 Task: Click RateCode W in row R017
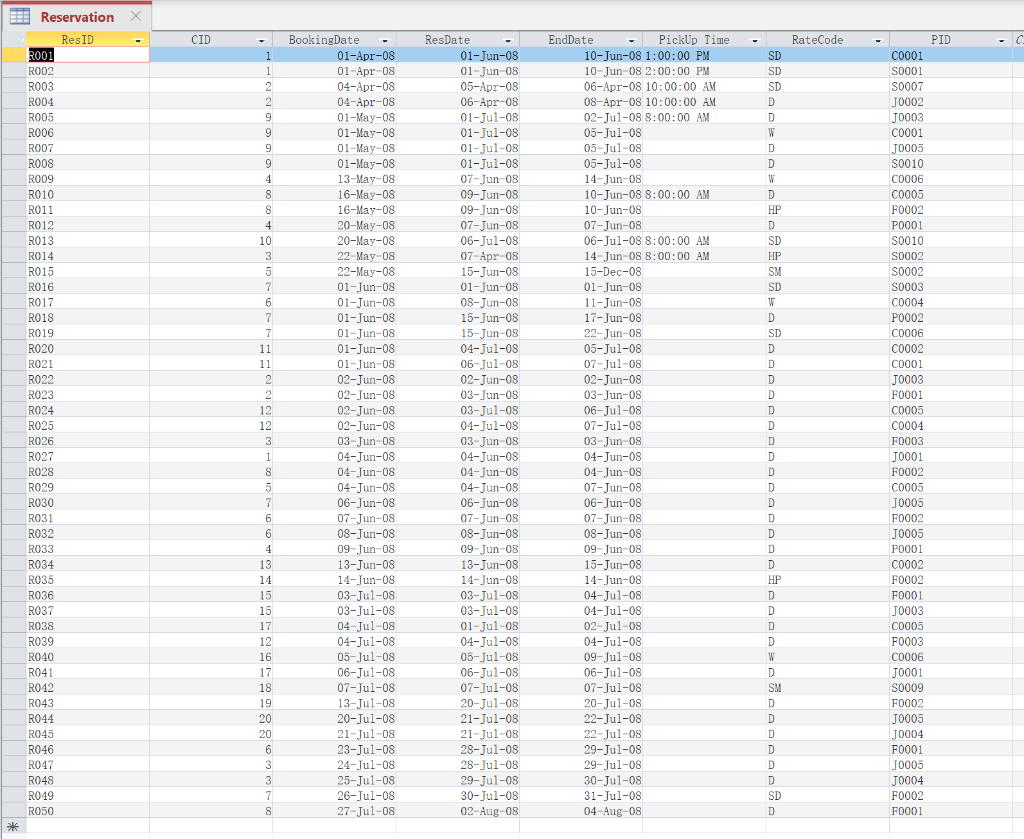coord(828,302)
